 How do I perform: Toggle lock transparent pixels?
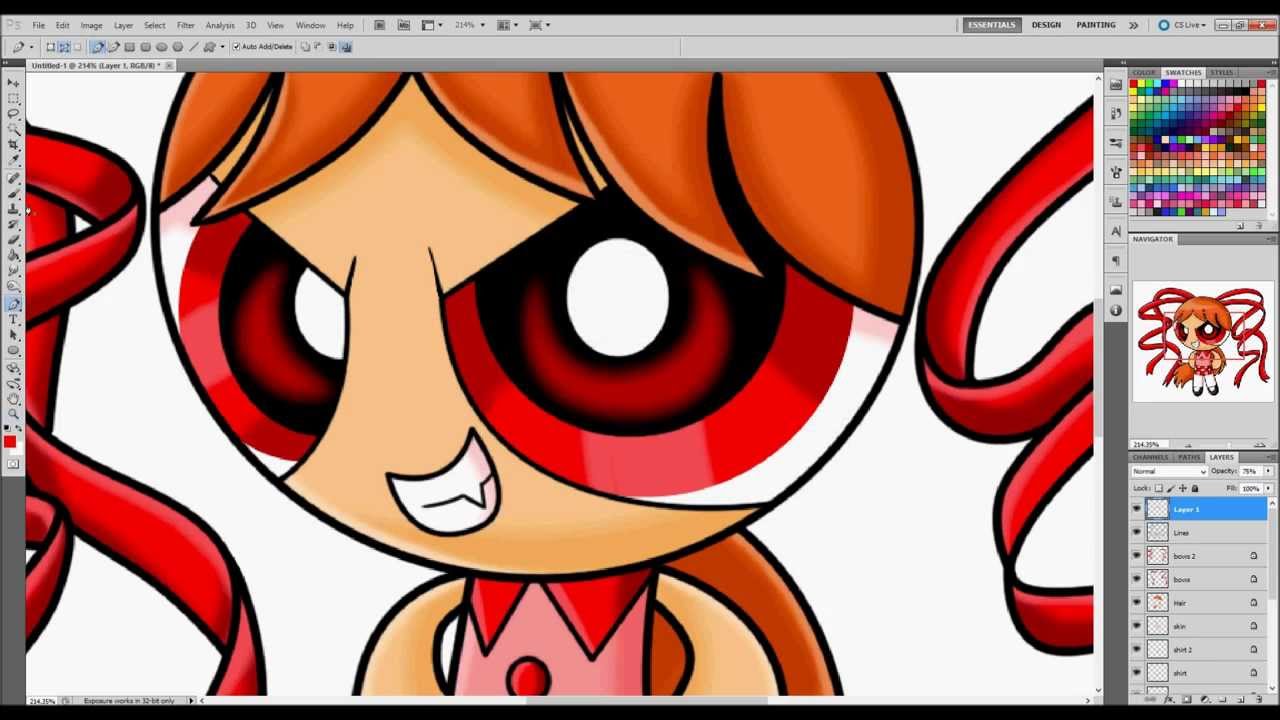click(x=1158, y=488)
